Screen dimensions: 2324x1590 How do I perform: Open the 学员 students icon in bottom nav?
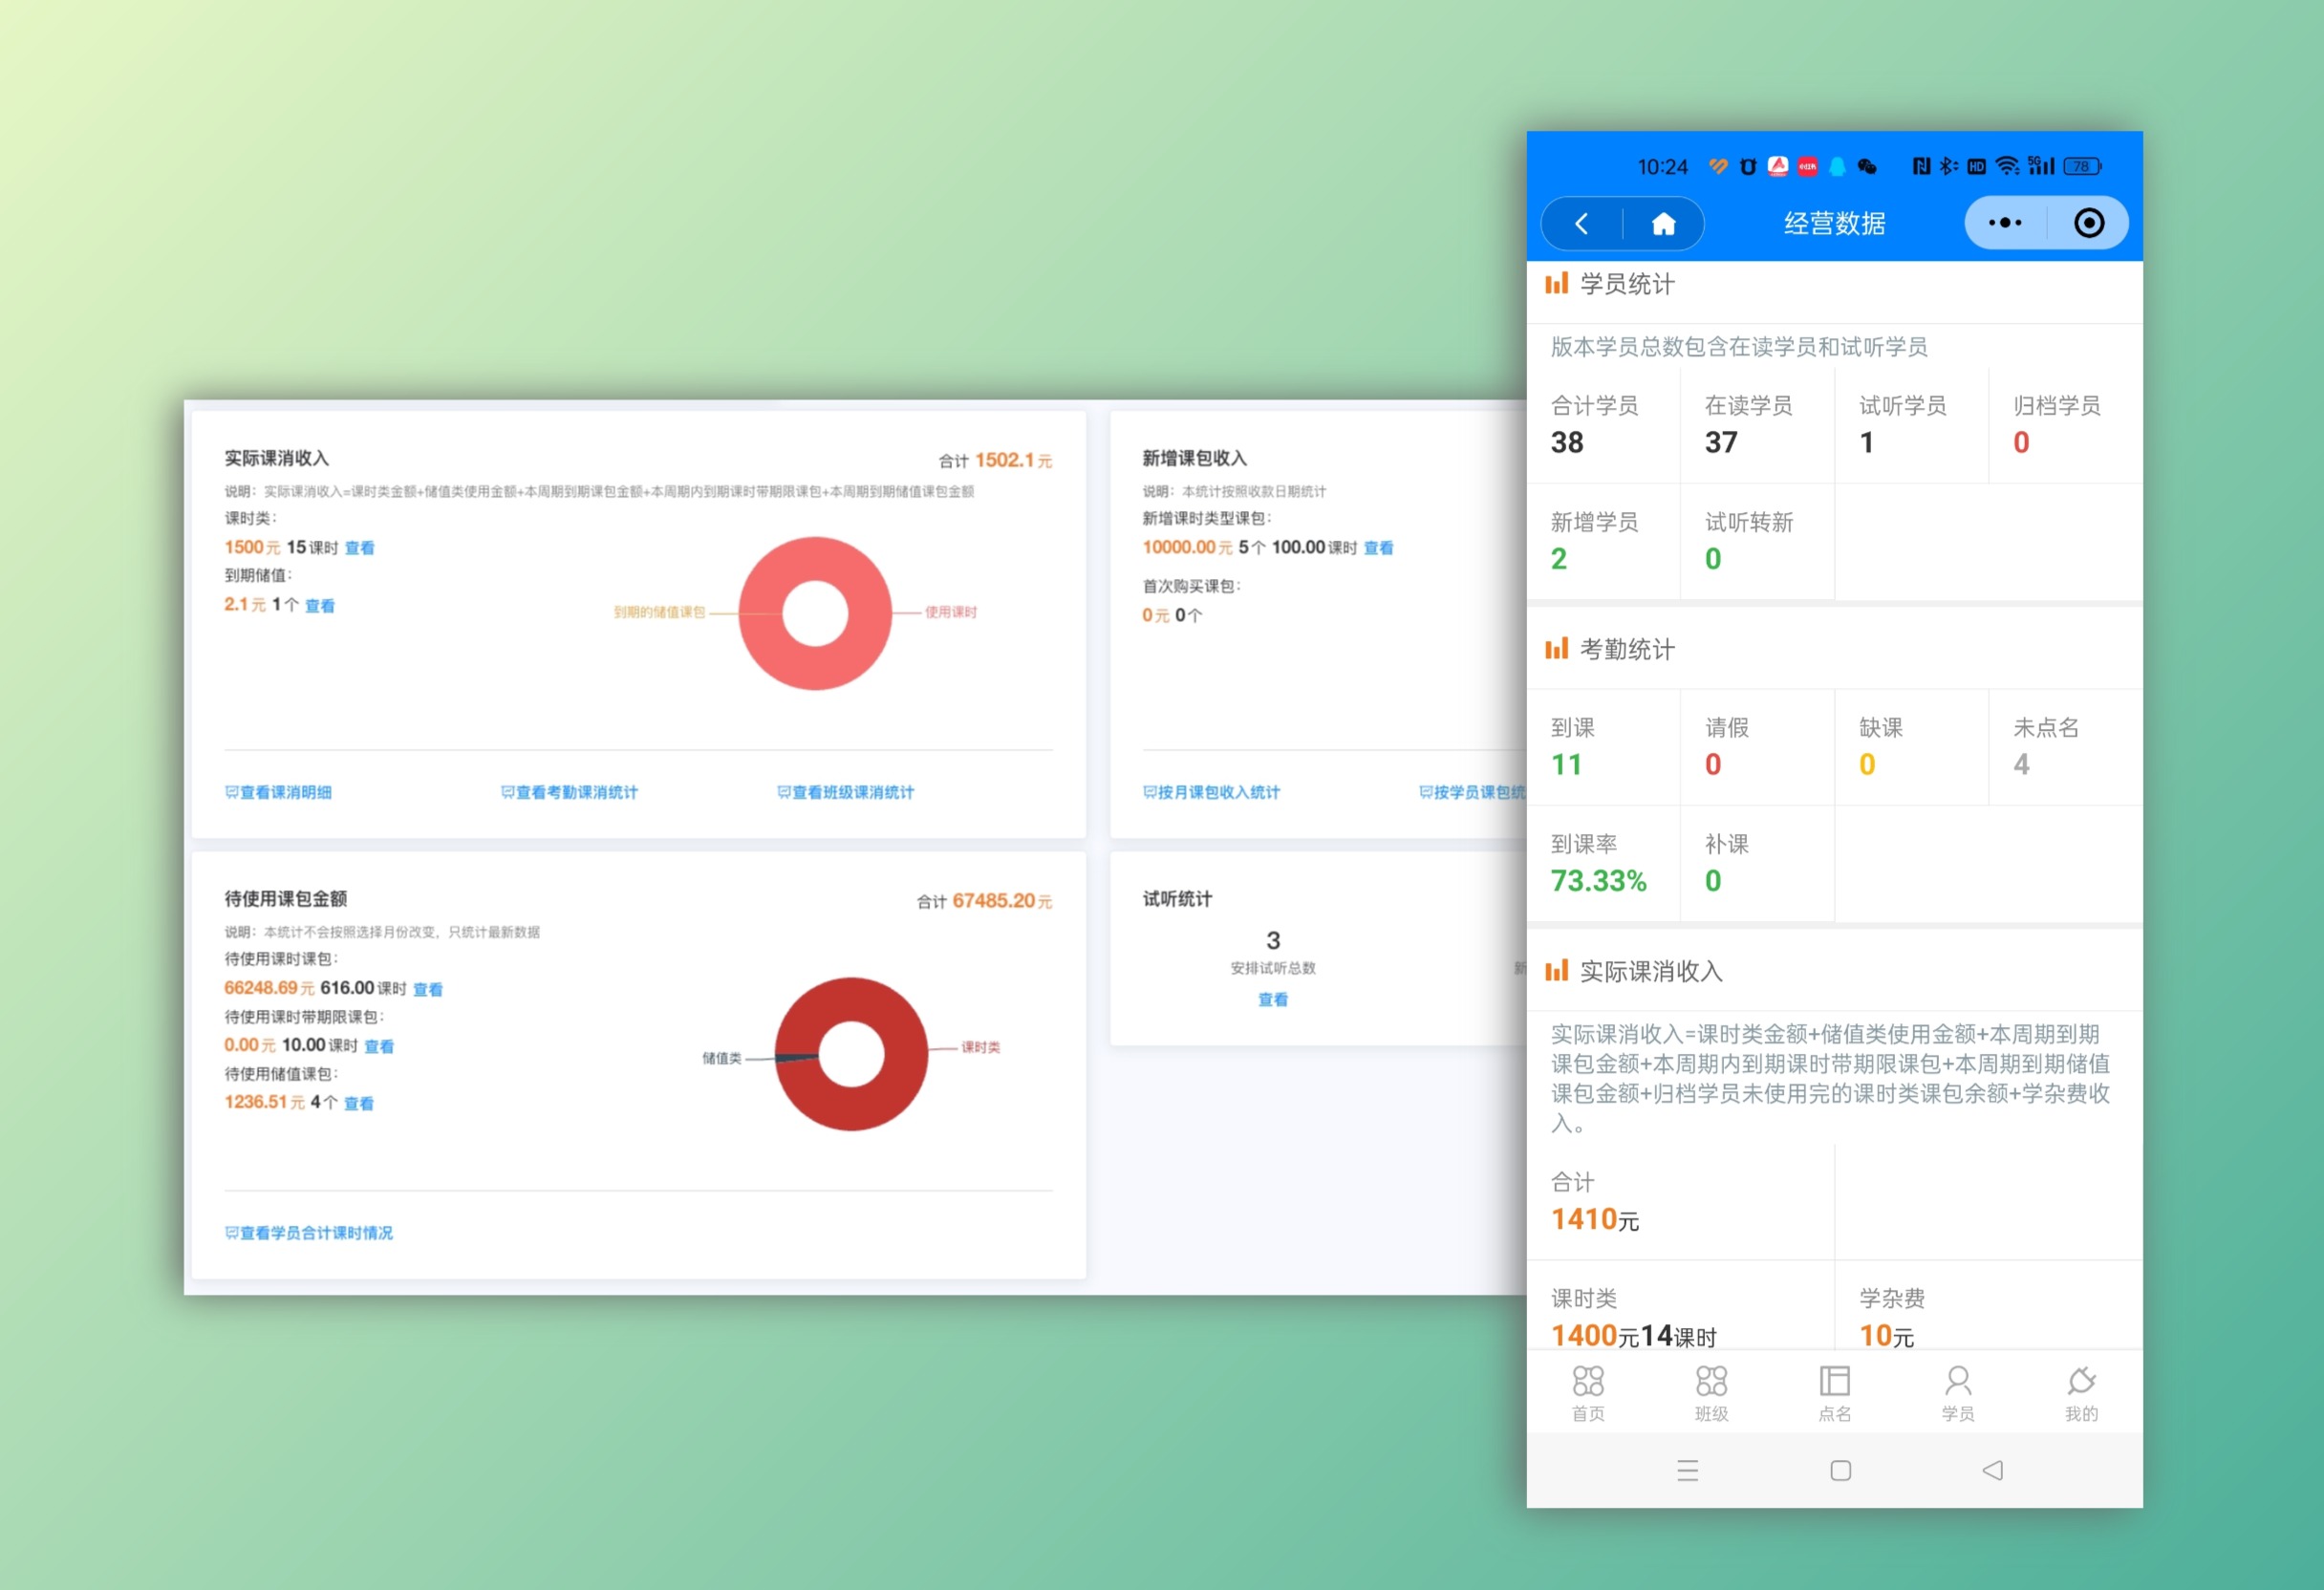tap(1958, 1381)
